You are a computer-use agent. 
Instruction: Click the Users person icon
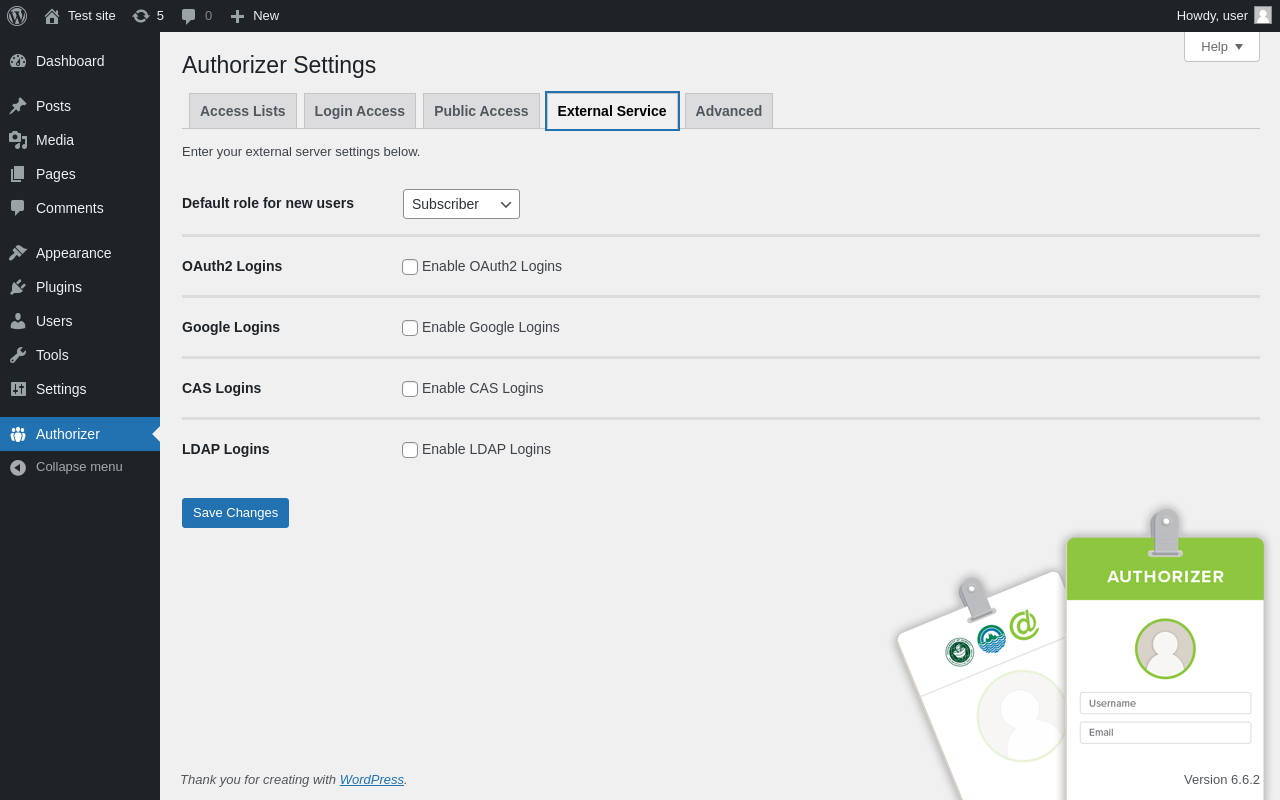[x=18, y=321]
